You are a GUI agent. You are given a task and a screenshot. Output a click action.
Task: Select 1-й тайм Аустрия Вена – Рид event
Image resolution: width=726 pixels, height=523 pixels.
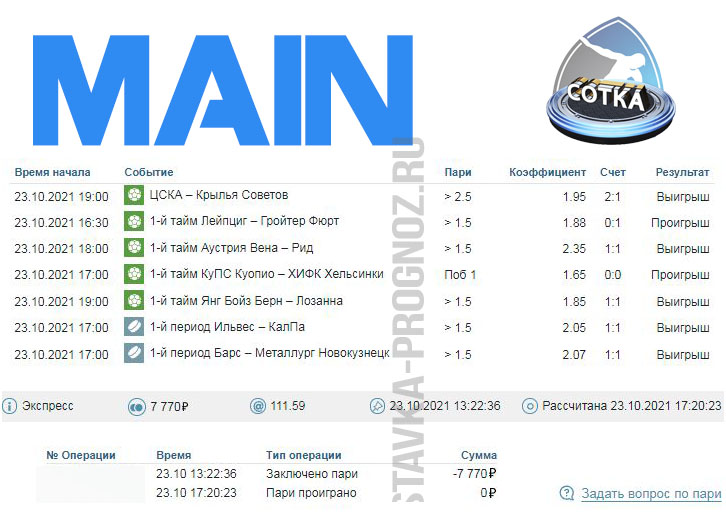[231, 248]
